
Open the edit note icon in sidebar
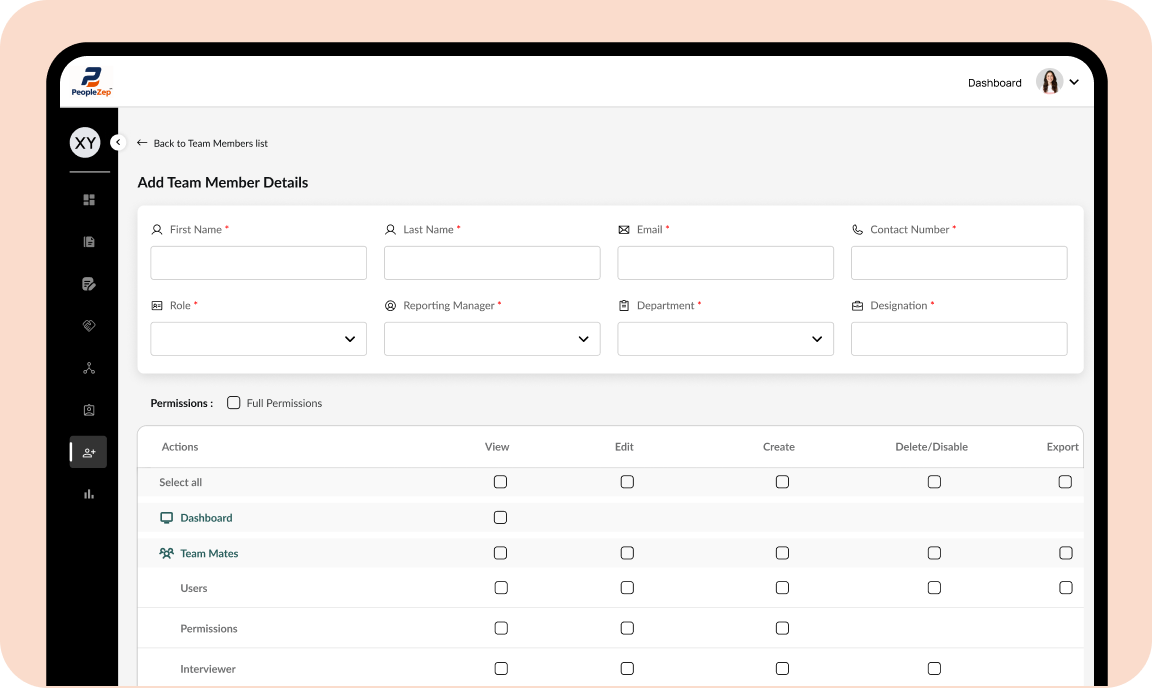89,284
